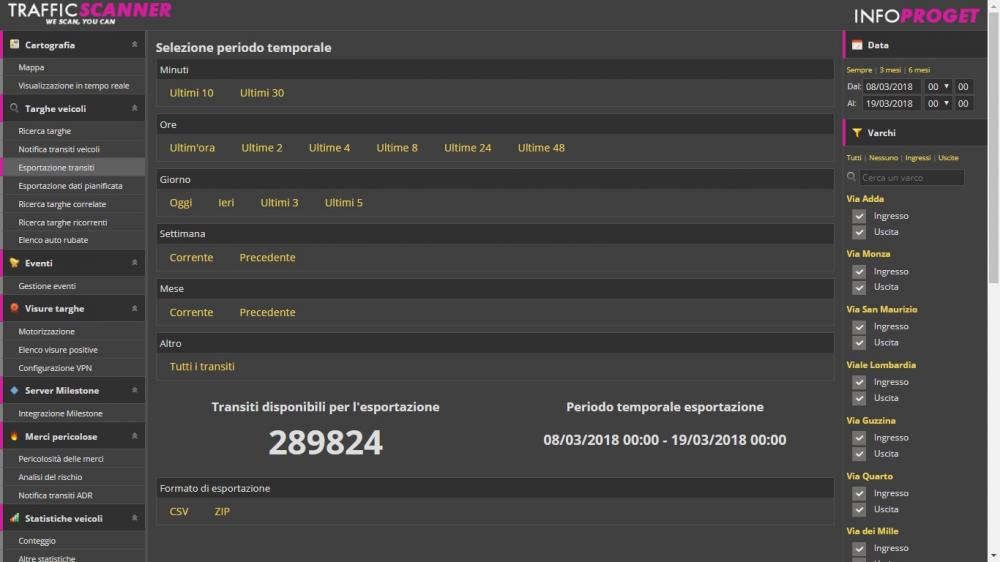Click the Statistiche veicoli chart icon
This screenshot has height=562, width=1000.
pos(15,518)
